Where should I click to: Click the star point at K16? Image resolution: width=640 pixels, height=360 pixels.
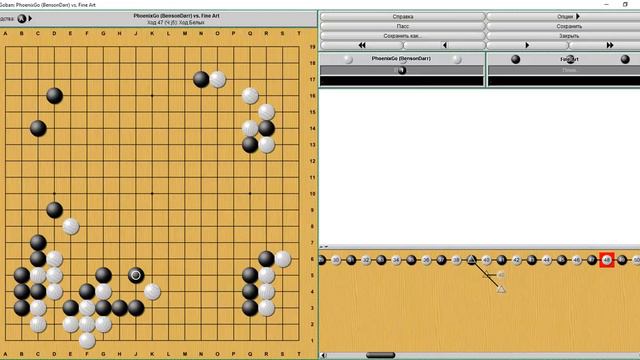tap(152, 96)
